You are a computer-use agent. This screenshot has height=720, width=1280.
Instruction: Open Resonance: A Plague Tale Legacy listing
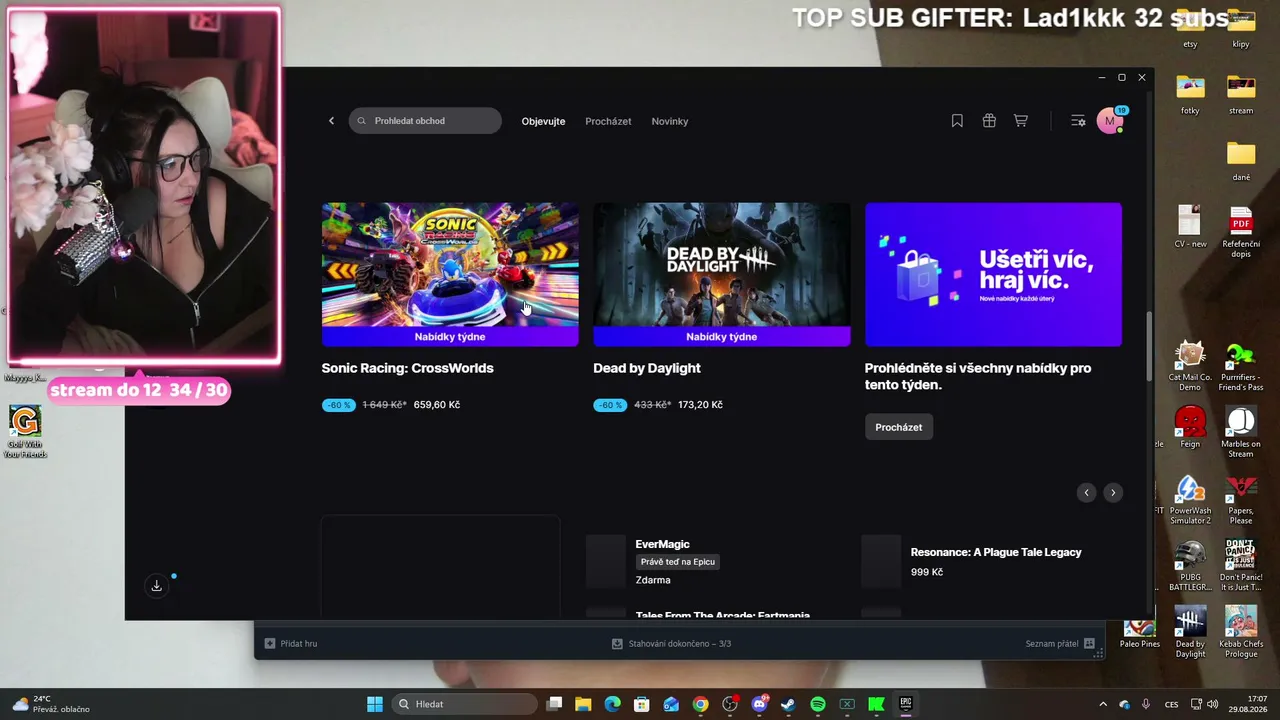pyautogui.click(x=996, y=552)
